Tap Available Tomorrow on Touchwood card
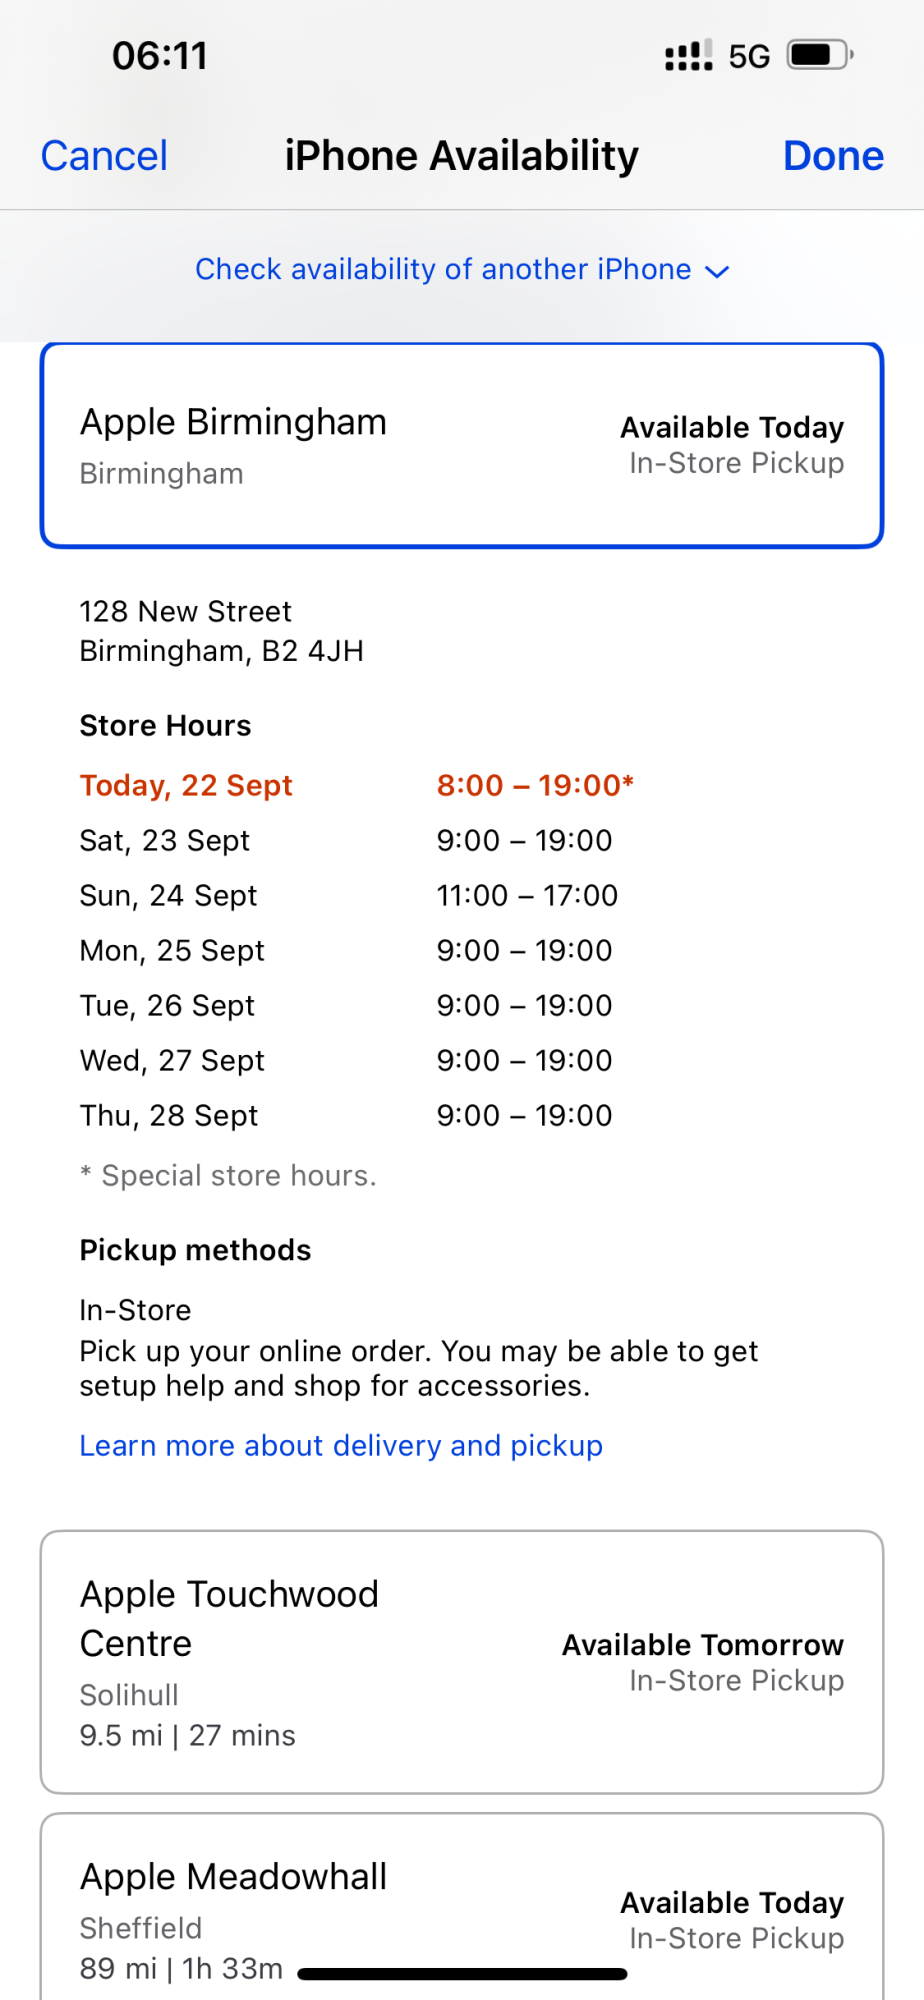 [x=702, y=1645]
